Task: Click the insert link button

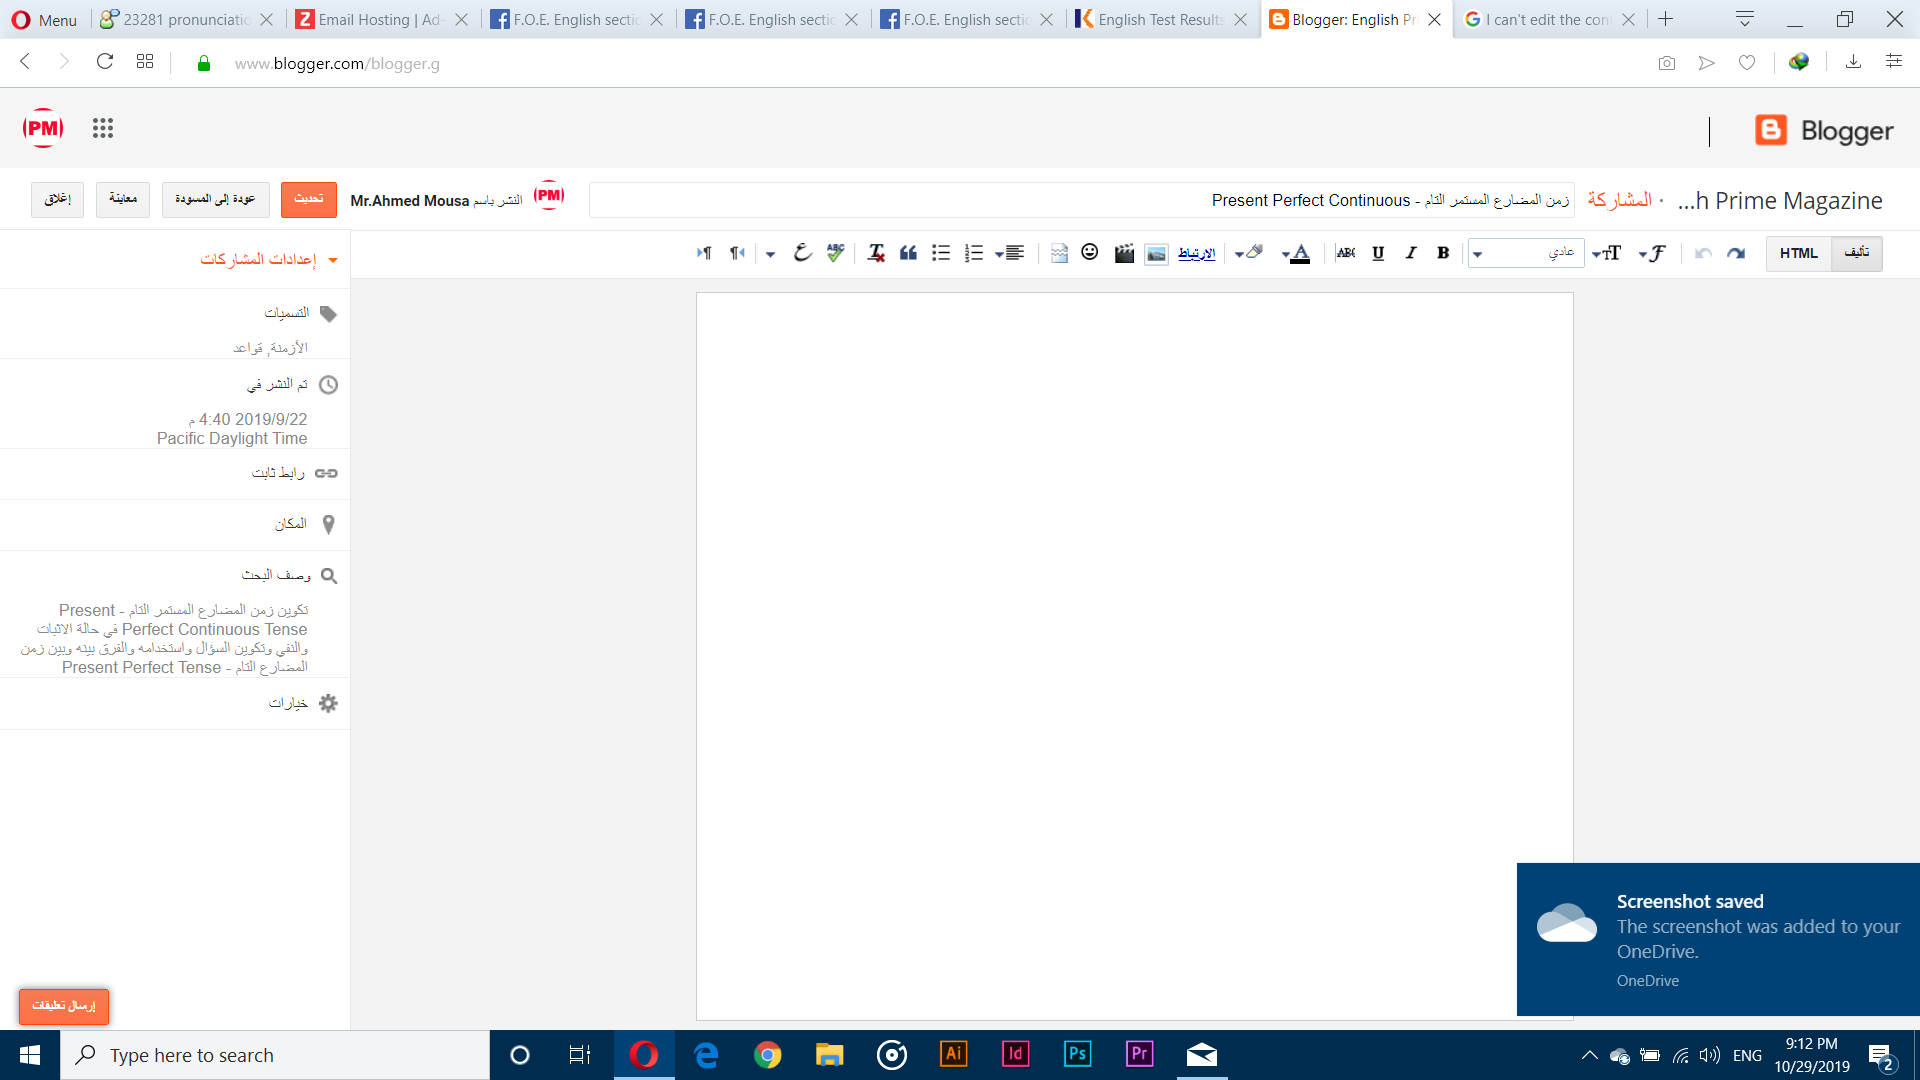Action: tap(1196, 253)
